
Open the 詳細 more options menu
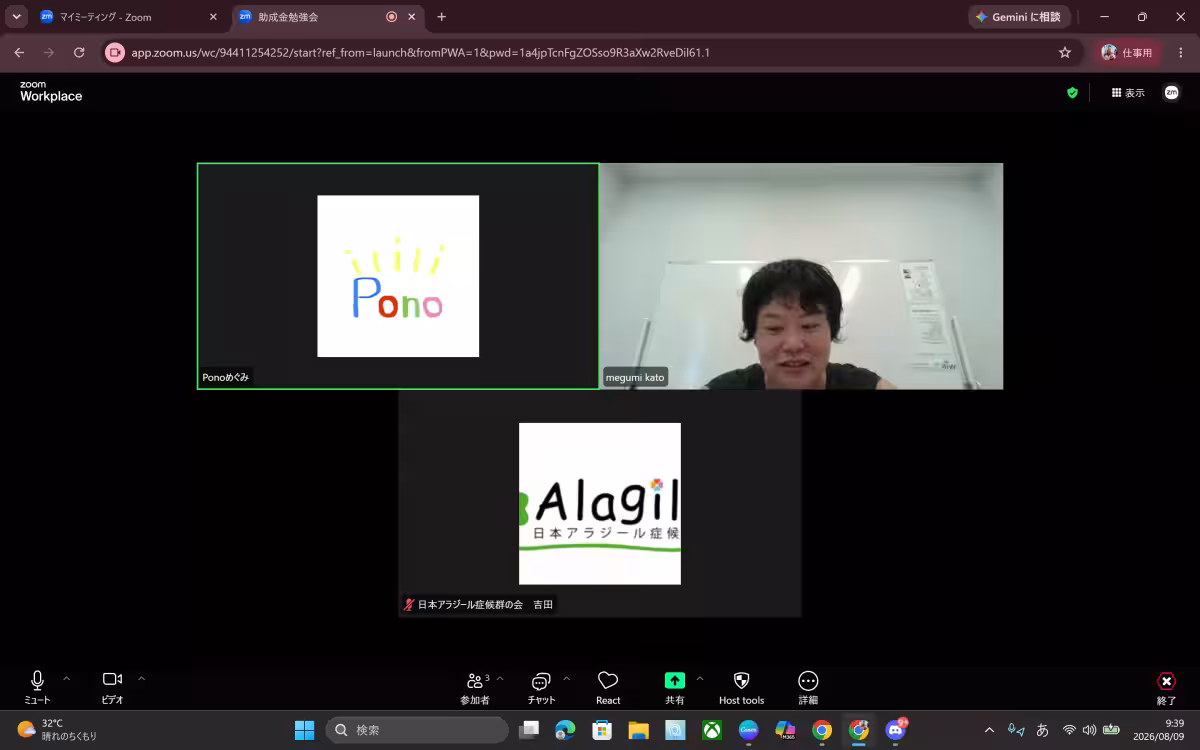pyautogui.click(x=808, y=687)
